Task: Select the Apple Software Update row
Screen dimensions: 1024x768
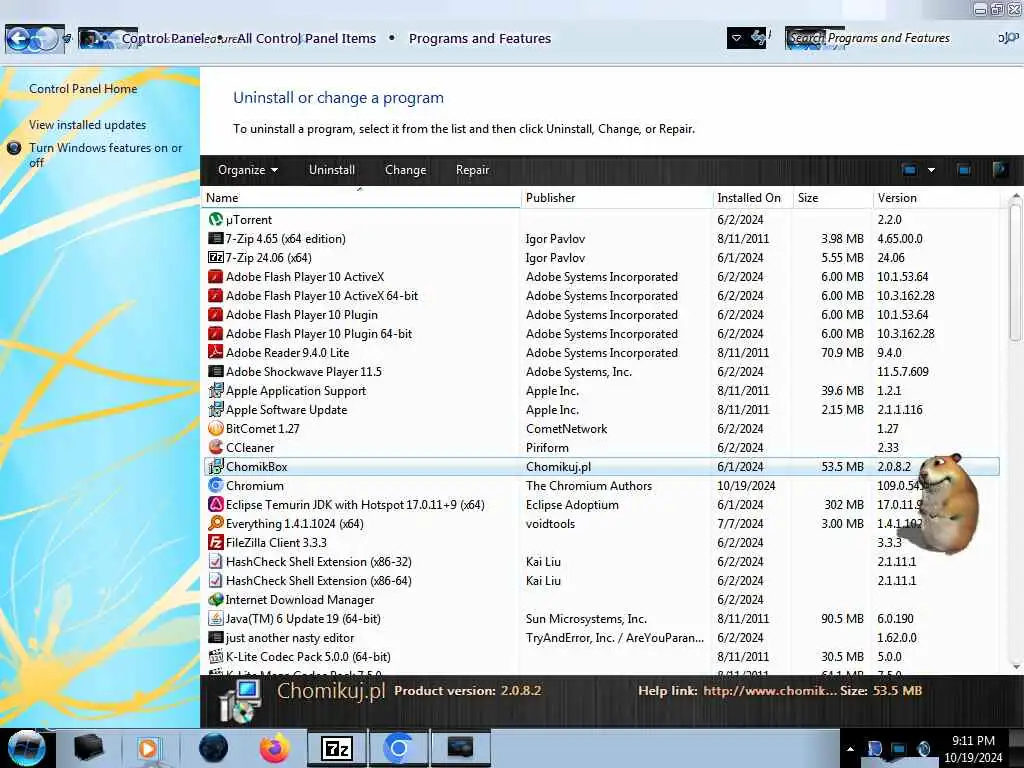Action: coord(601,409)
